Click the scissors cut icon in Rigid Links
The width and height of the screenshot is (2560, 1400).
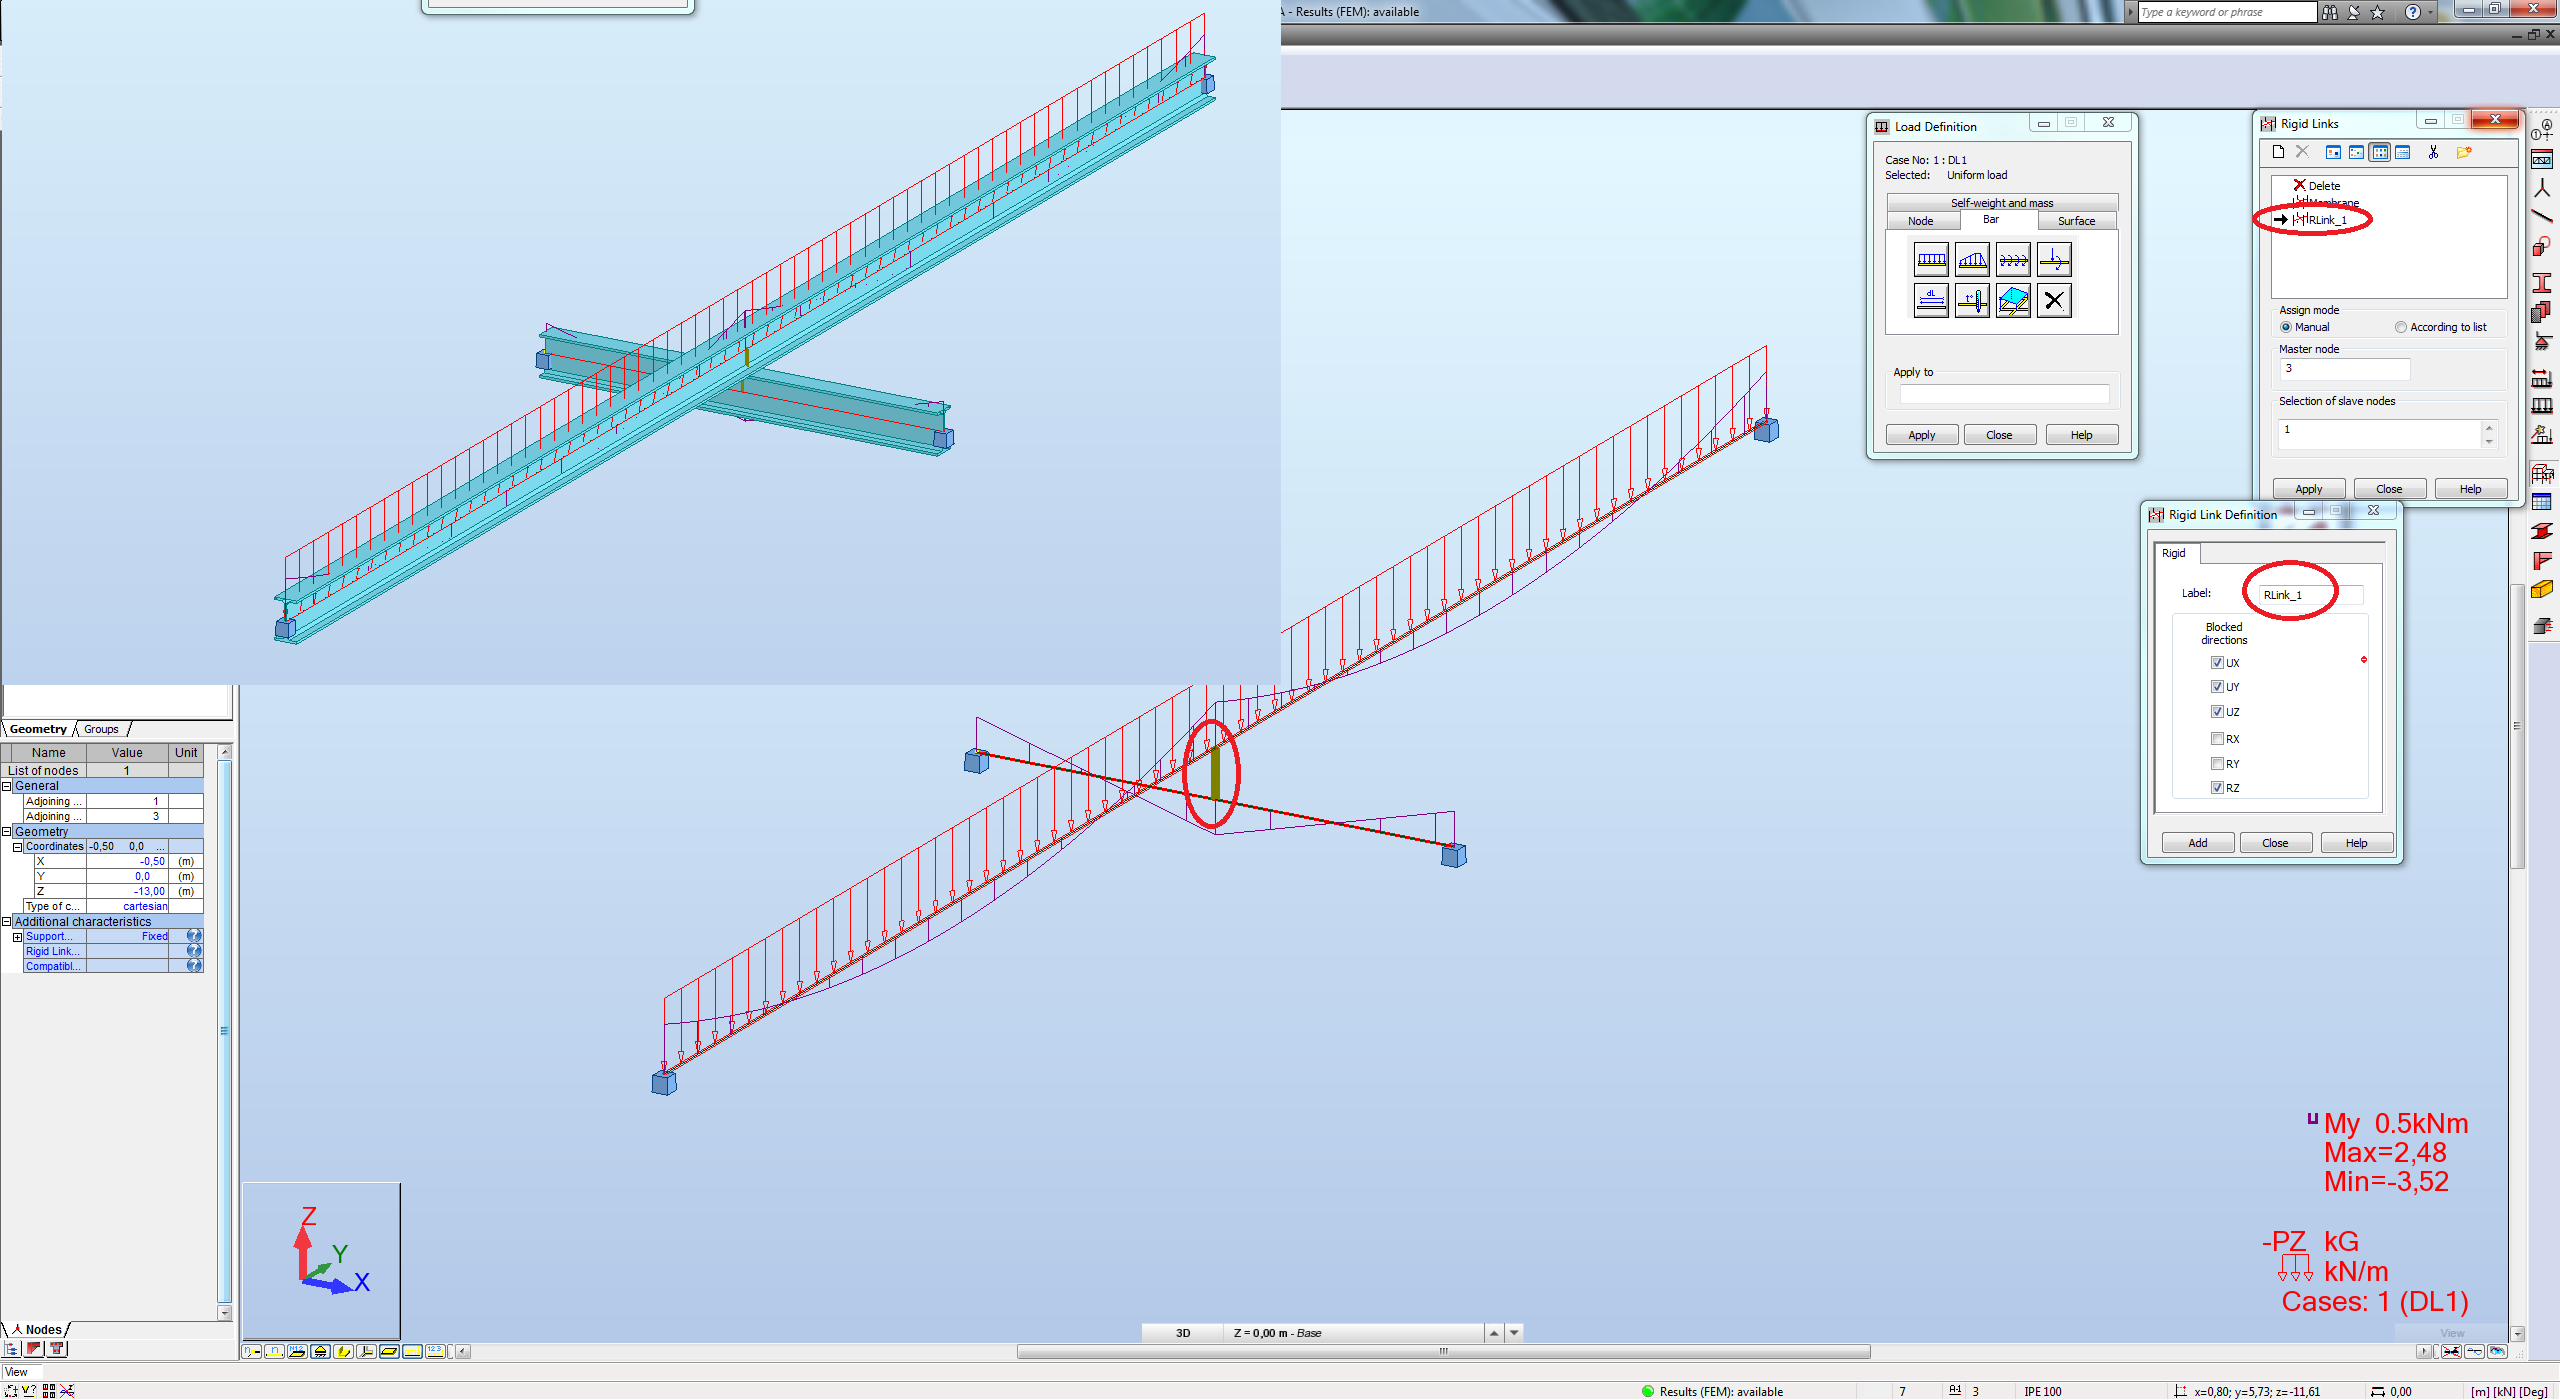[x=2433, y=153]
